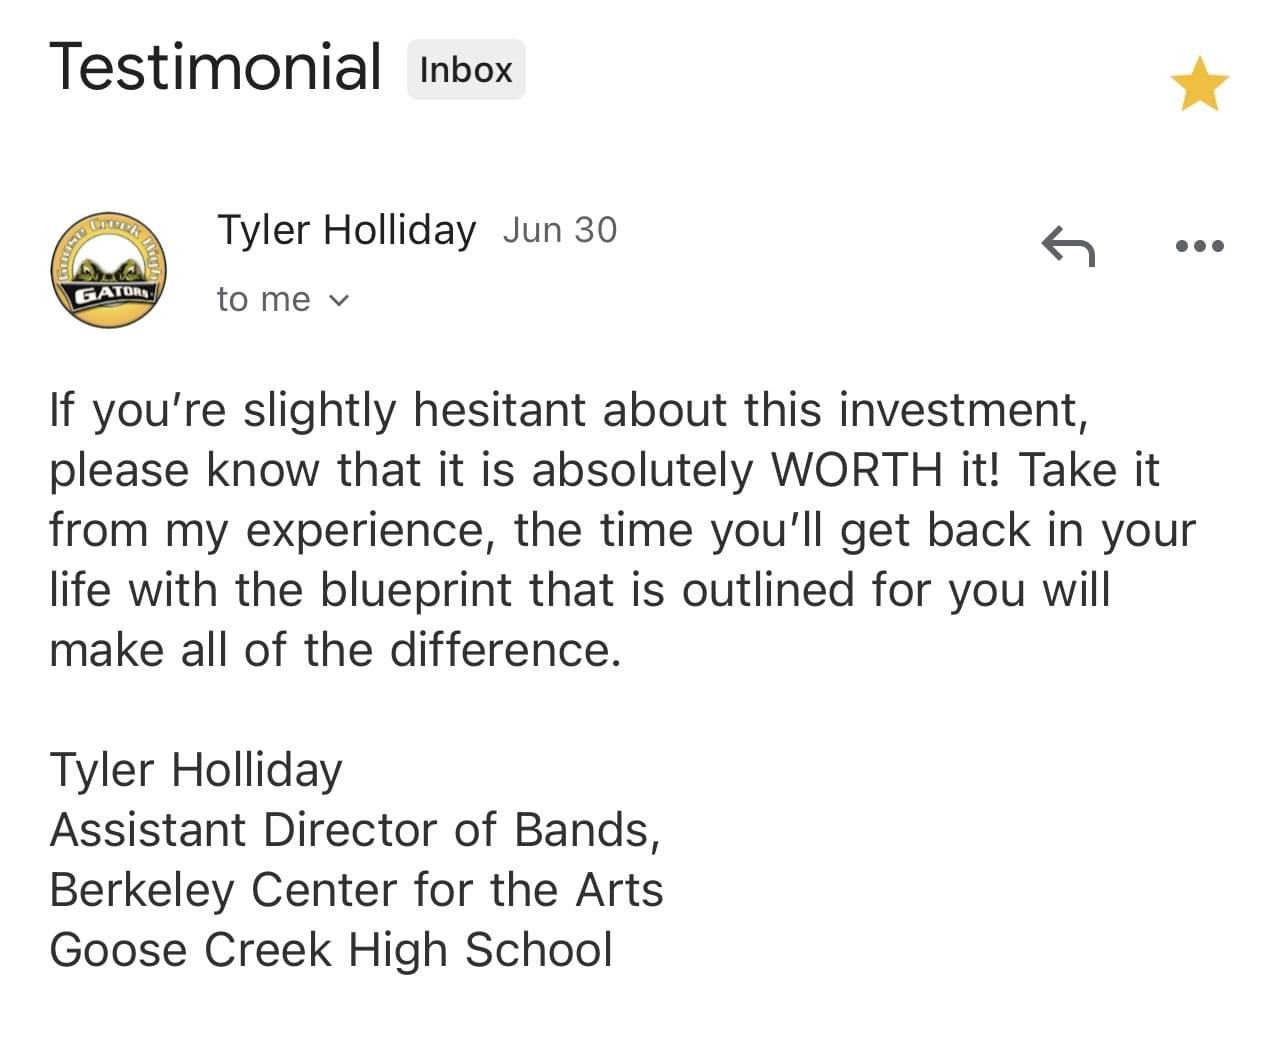Click the "Testimonial" subject title
1284x1054 pixels.
[215, 67]
